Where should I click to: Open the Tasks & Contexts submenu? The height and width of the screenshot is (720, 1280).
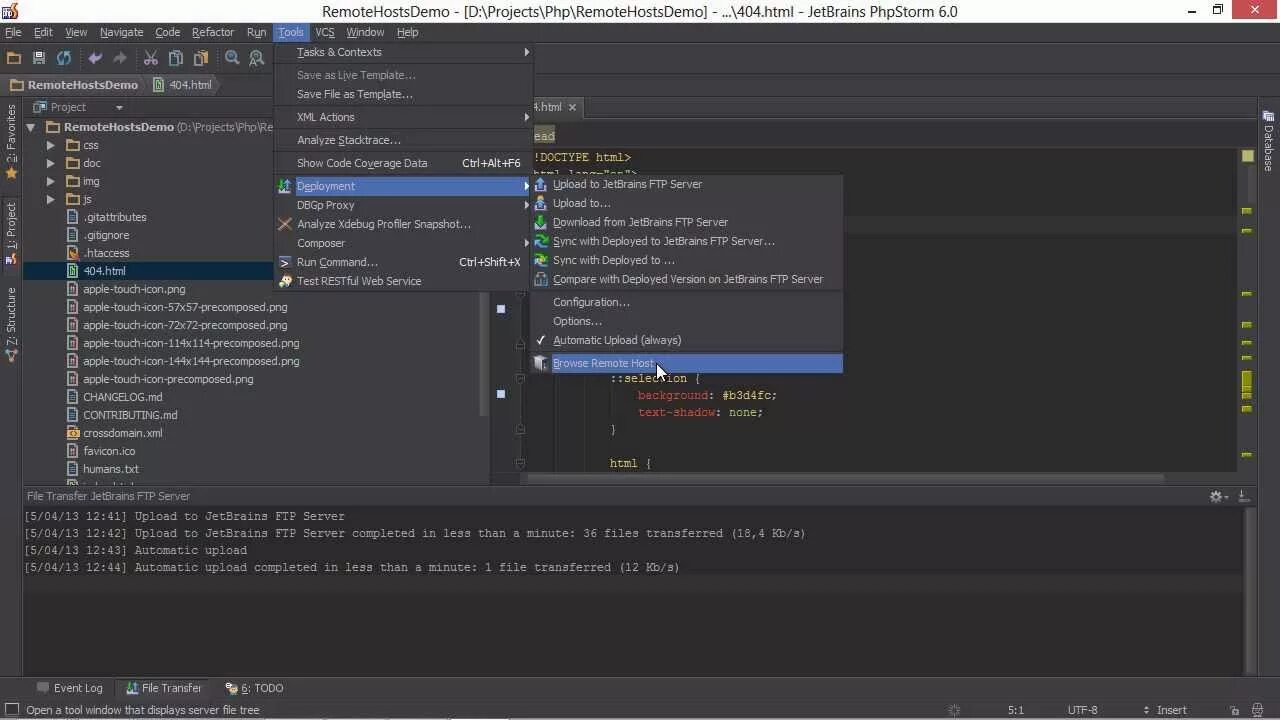pos(403,52)
